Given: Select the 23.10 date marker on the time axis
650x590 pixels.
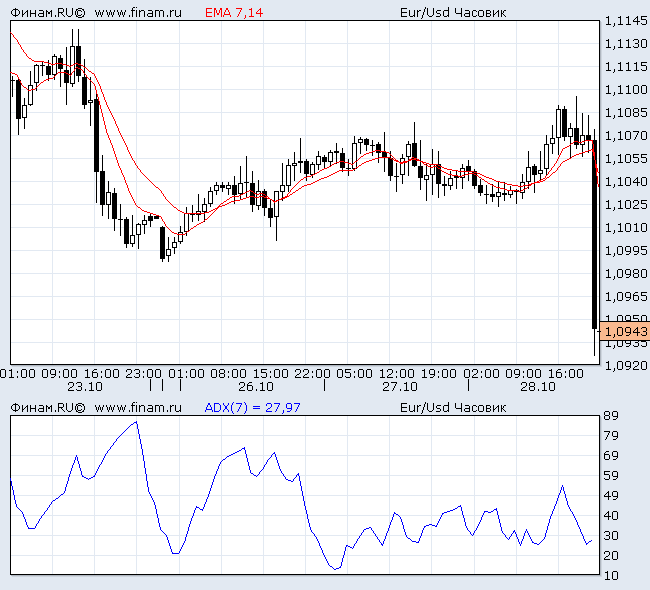Looking at the screenshot, I should (85, 386).
